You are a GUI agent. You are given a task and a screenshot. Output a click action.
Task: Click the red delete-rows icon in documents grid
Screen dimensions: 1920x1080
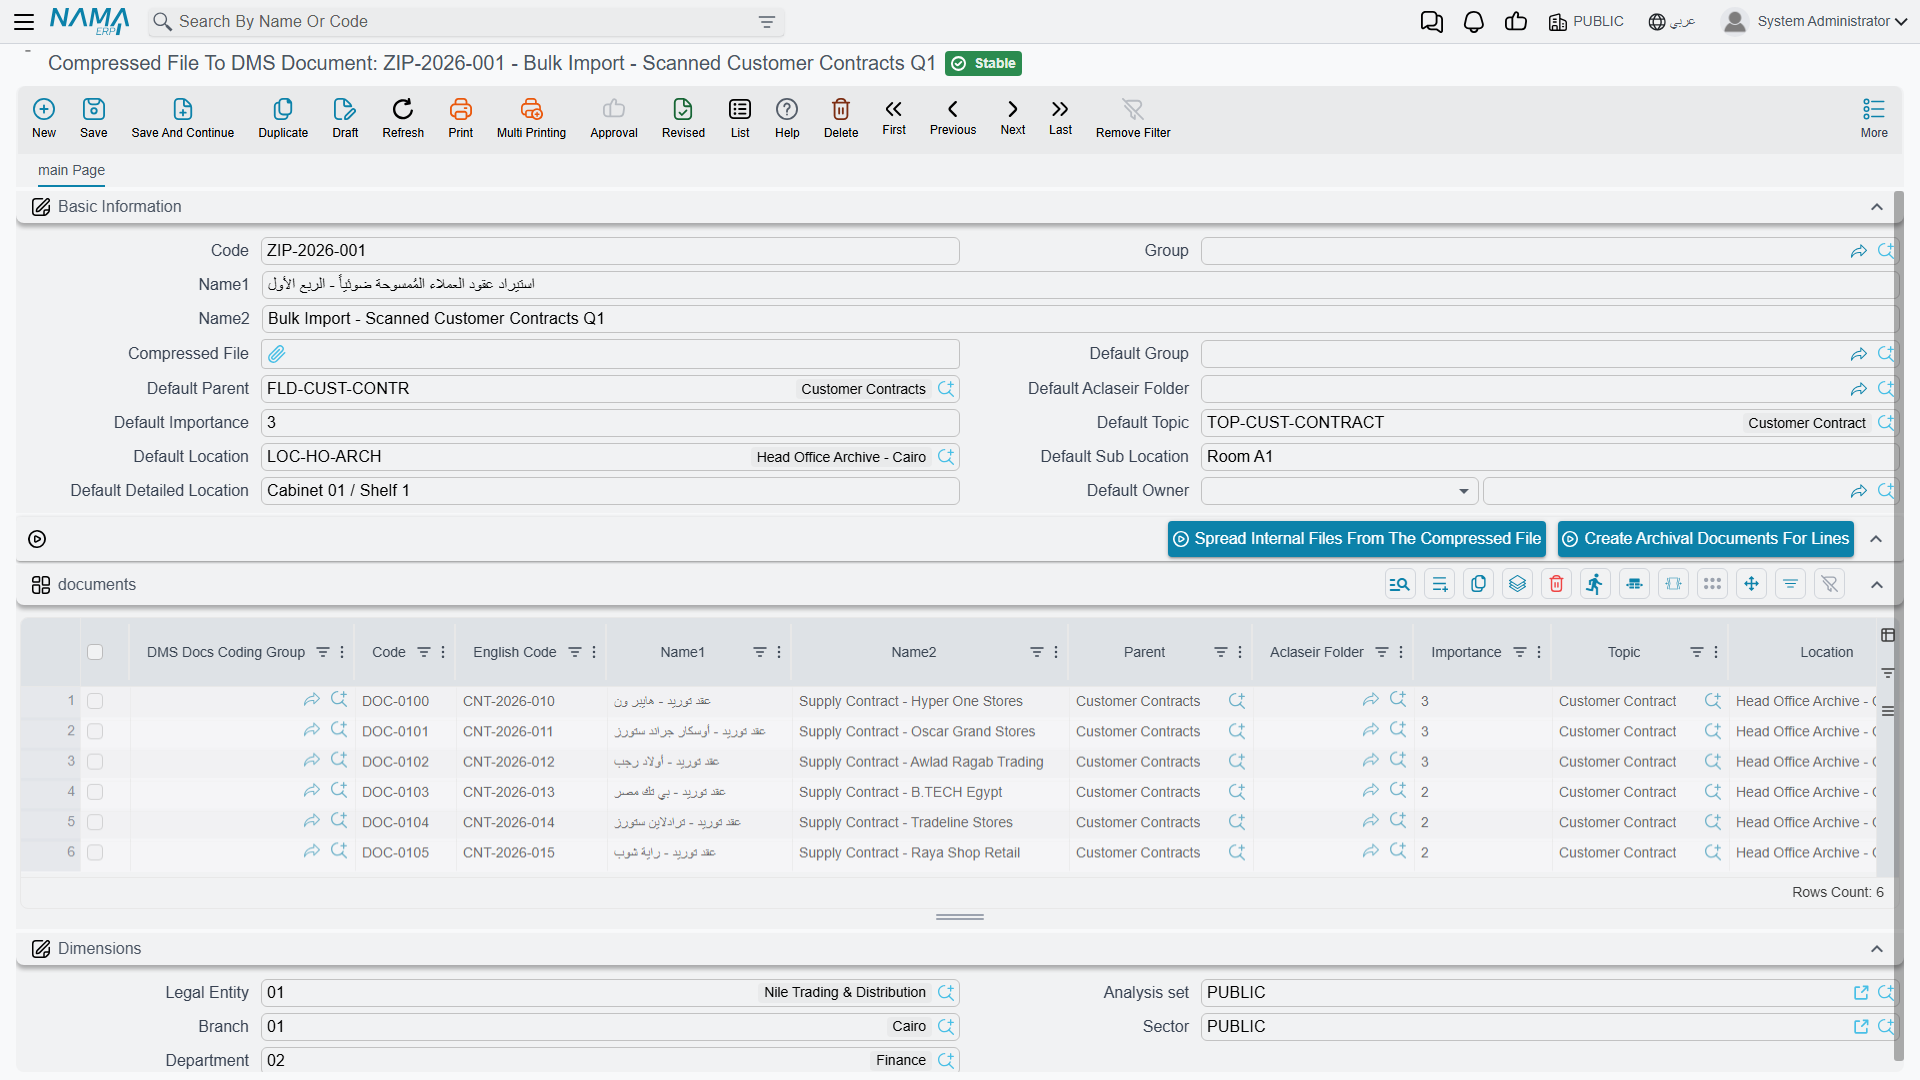coord(1556,584)
